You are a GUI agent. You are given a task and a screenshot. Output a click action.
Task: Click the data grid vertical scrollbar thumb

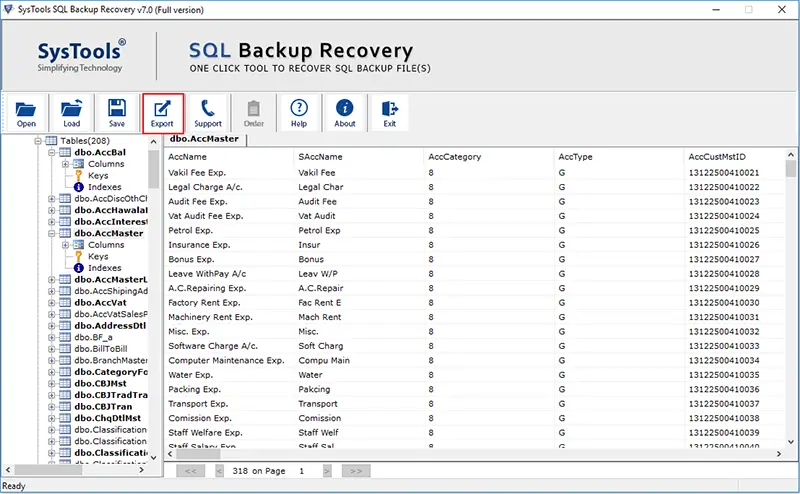[790, 168]
